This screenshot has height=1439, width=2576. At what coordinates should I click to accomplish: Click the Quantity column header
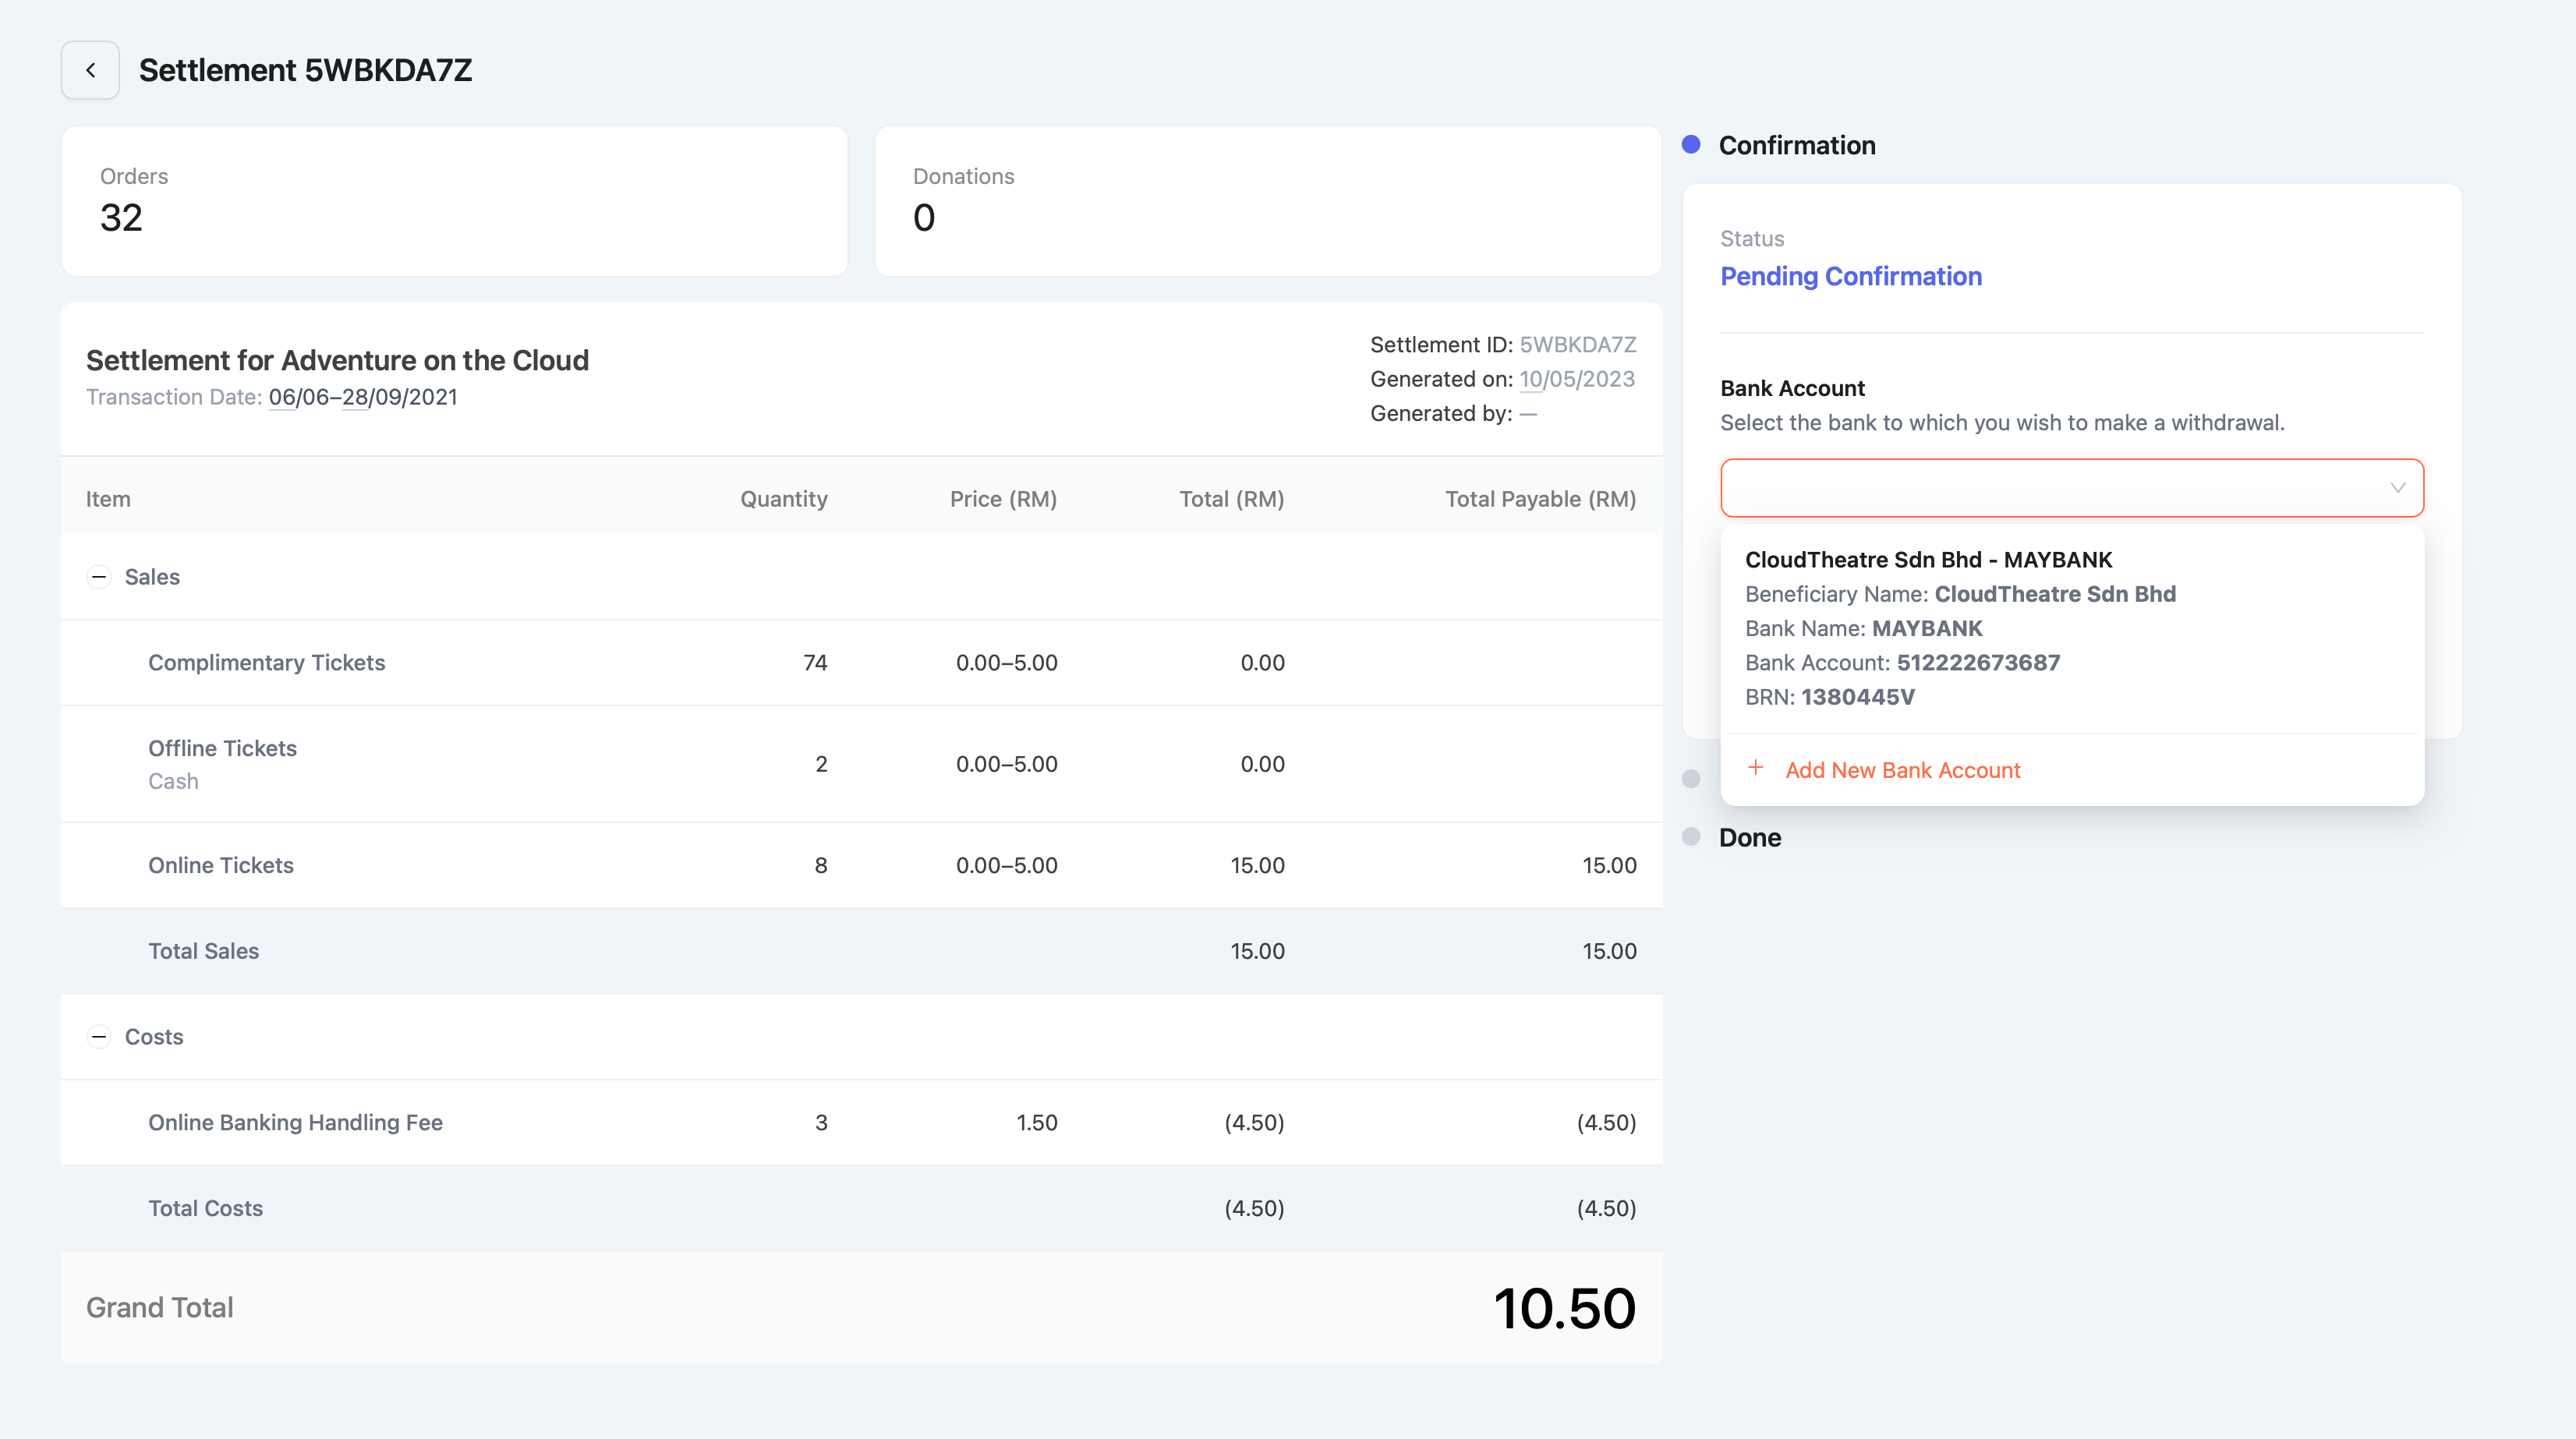point(783,499)
